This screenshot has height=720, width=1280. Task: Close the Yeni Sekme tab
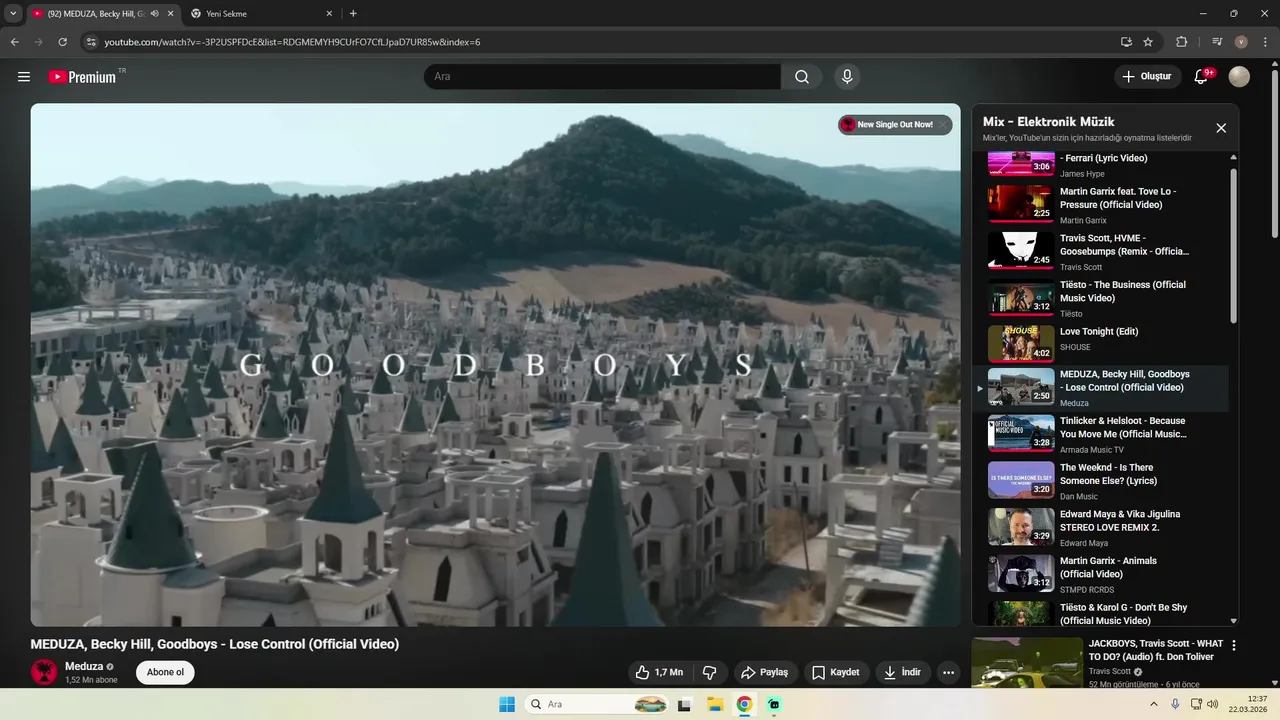click(x=329, y=14)
